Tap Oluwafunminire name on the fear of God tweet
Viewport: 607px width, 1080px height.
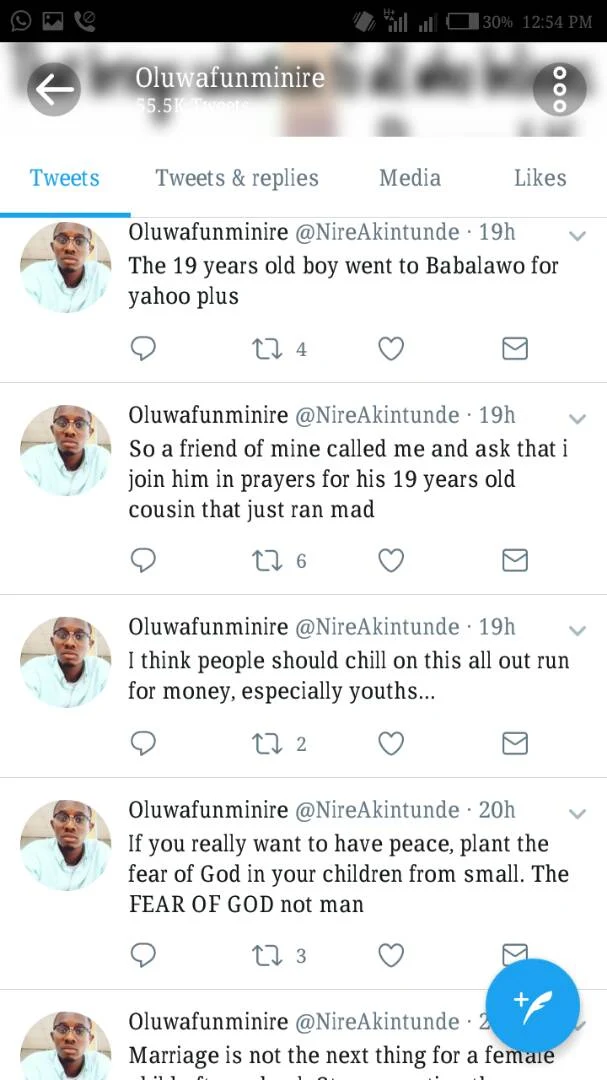208,809
